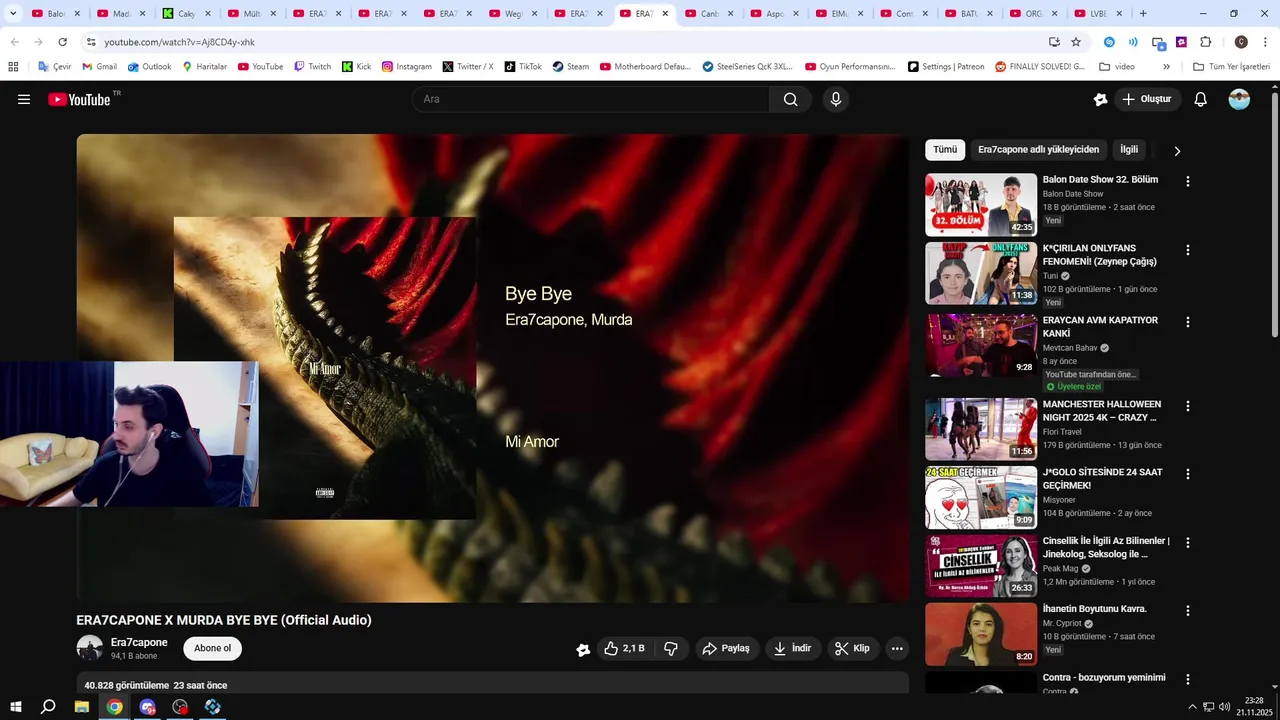Open options for İhanetin Boyutunu Kavra video
1280x720 pixels.
pos(1188,610)
